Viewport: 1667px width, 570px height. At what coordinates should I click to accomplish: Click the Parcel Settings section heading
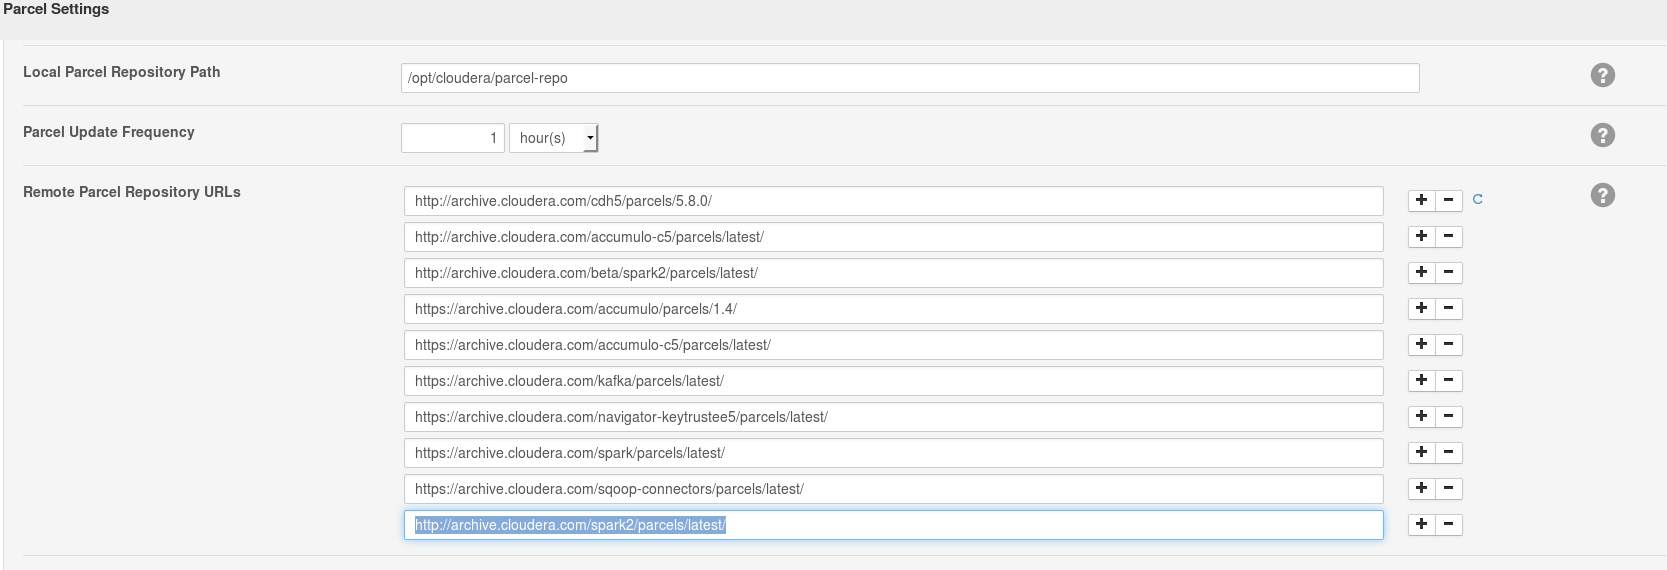(56, 9)
